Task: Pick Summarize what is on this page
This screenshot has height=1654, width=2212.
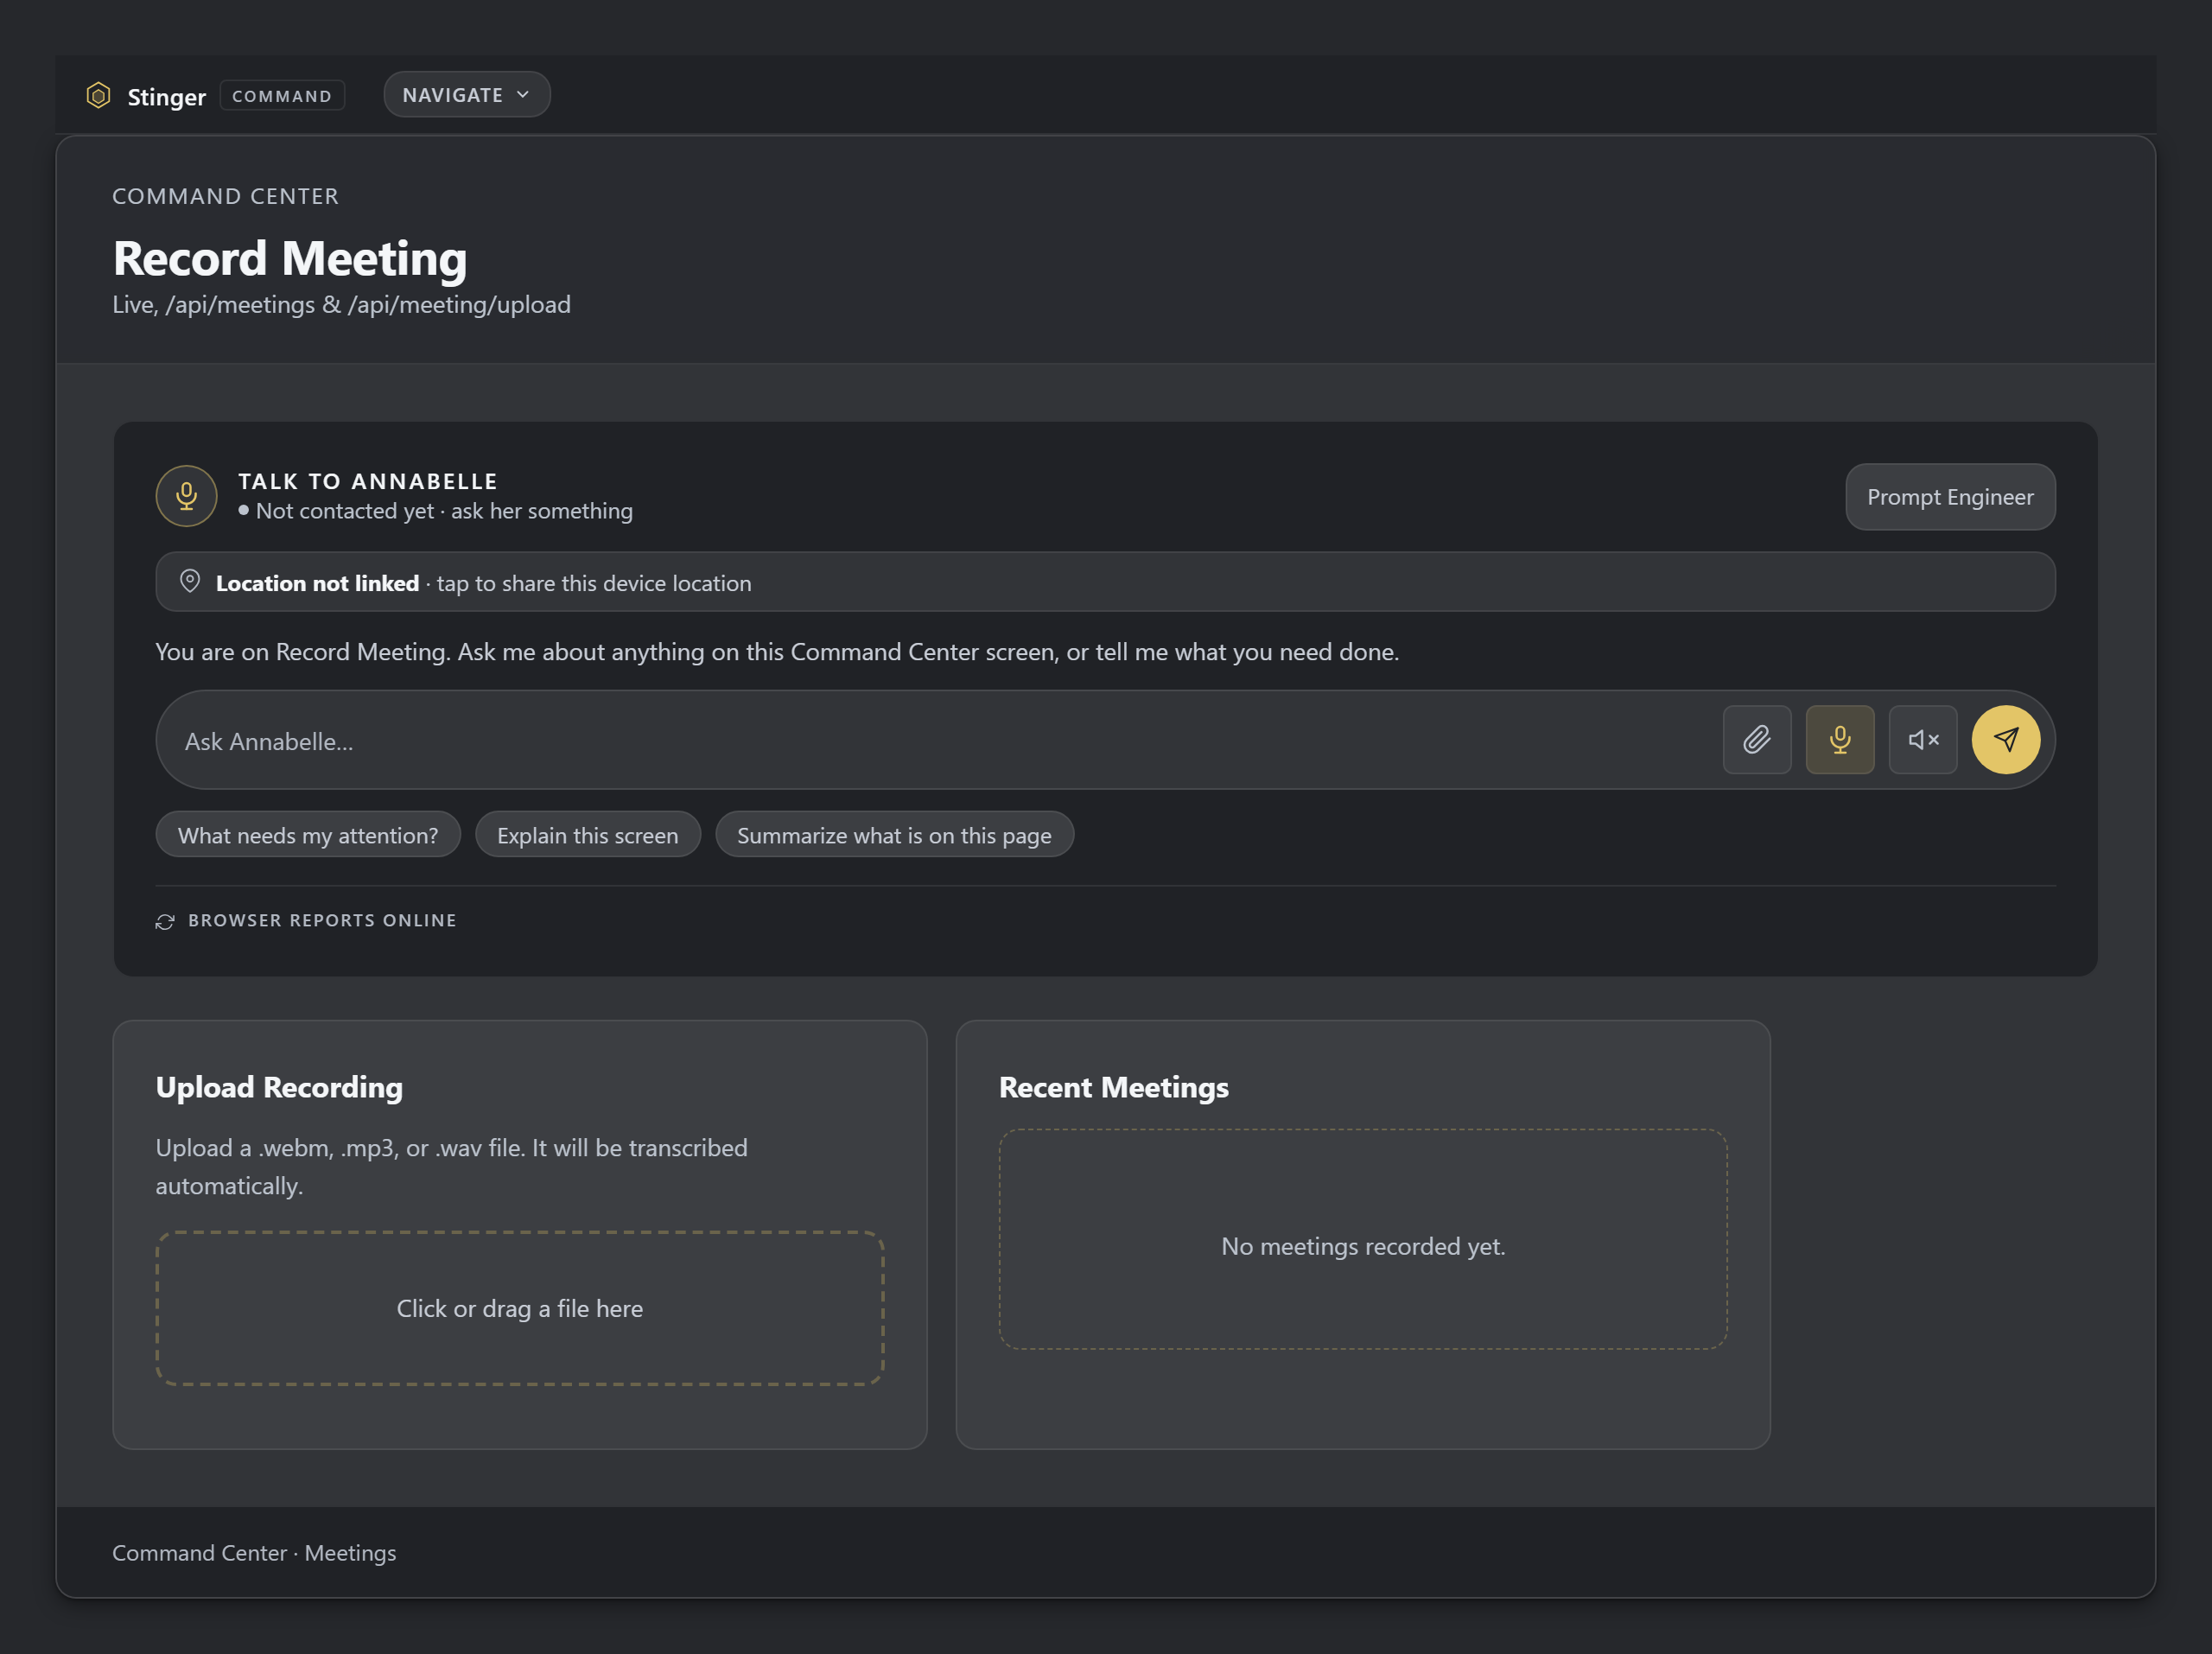Action: click(894, 835)
